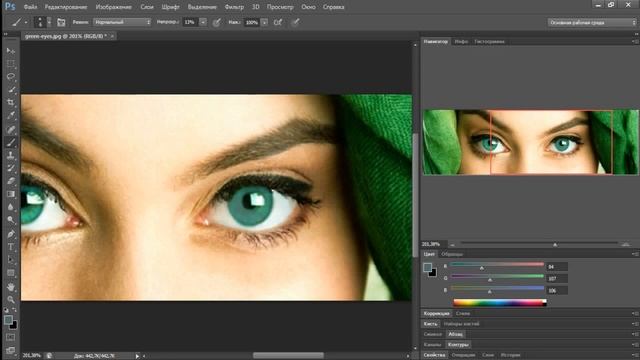Viewport: 640px width, 360px height.
Task: Switch to the Образцы tab
Action: (452, 254)
